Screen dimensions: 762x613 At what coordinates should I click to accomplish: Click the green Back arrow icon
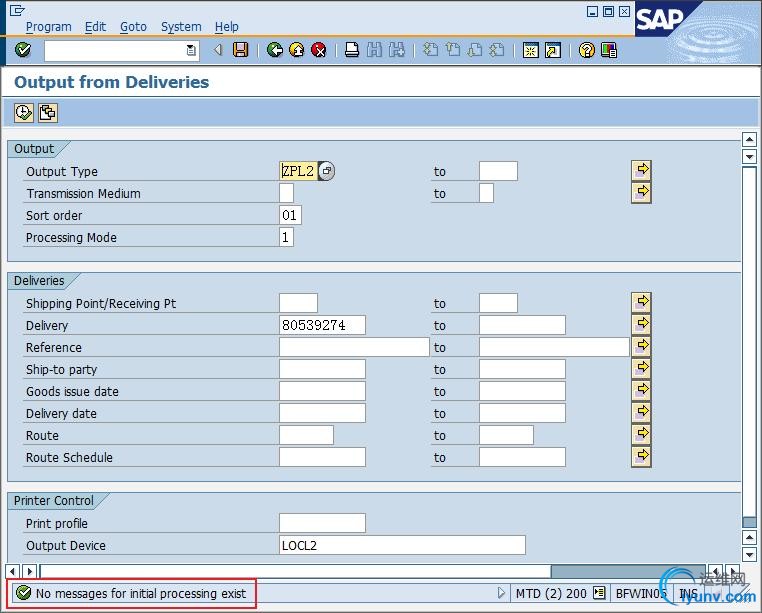[275, 50]
